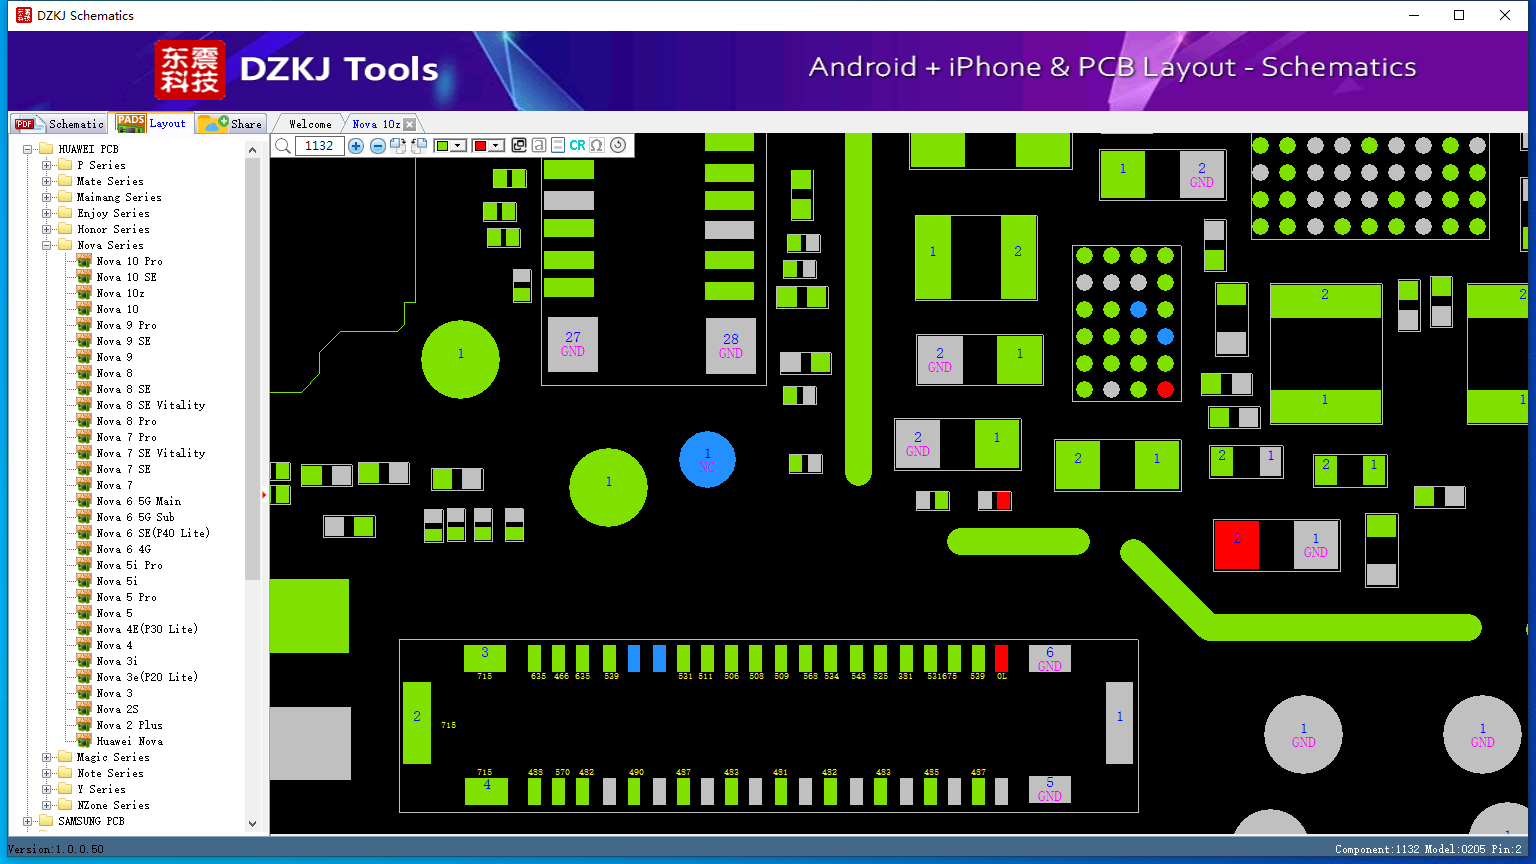The image size is (1536, 864).
Task: Click the NZone Series tree label
Action: tap(113, 805)
